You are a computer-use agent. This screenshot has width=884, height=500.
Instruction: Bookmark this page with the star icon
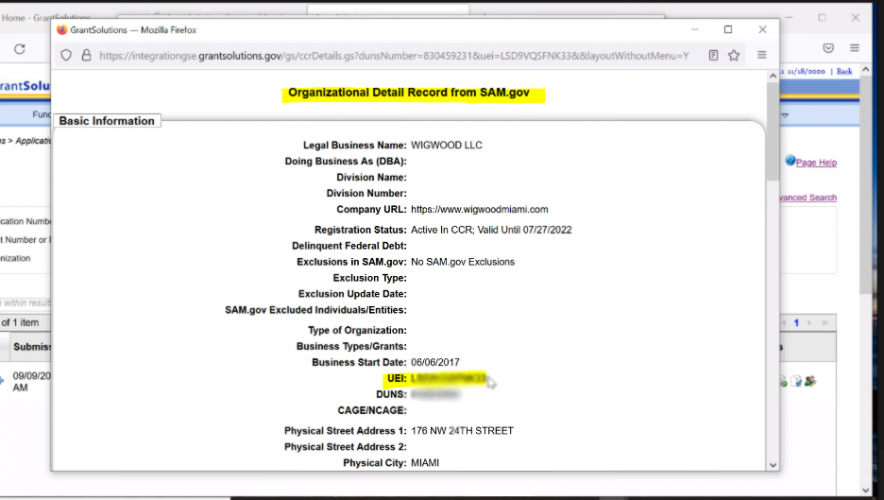pos(734,56)
